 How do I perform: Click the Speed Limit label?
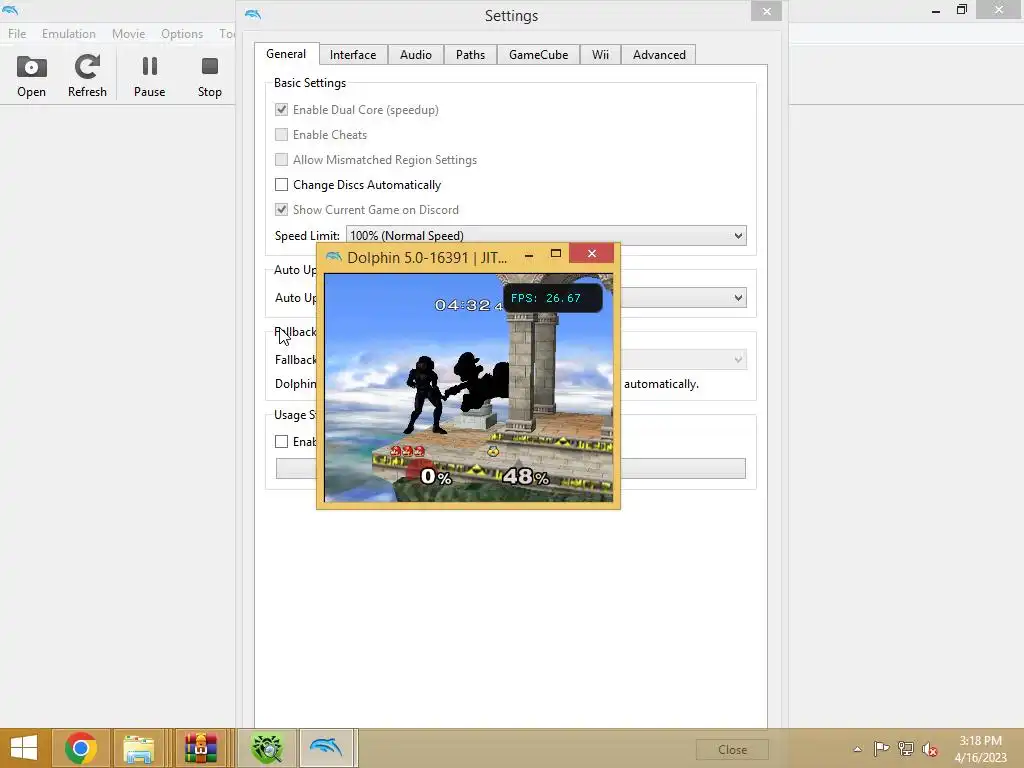click(x=307, y=236)
